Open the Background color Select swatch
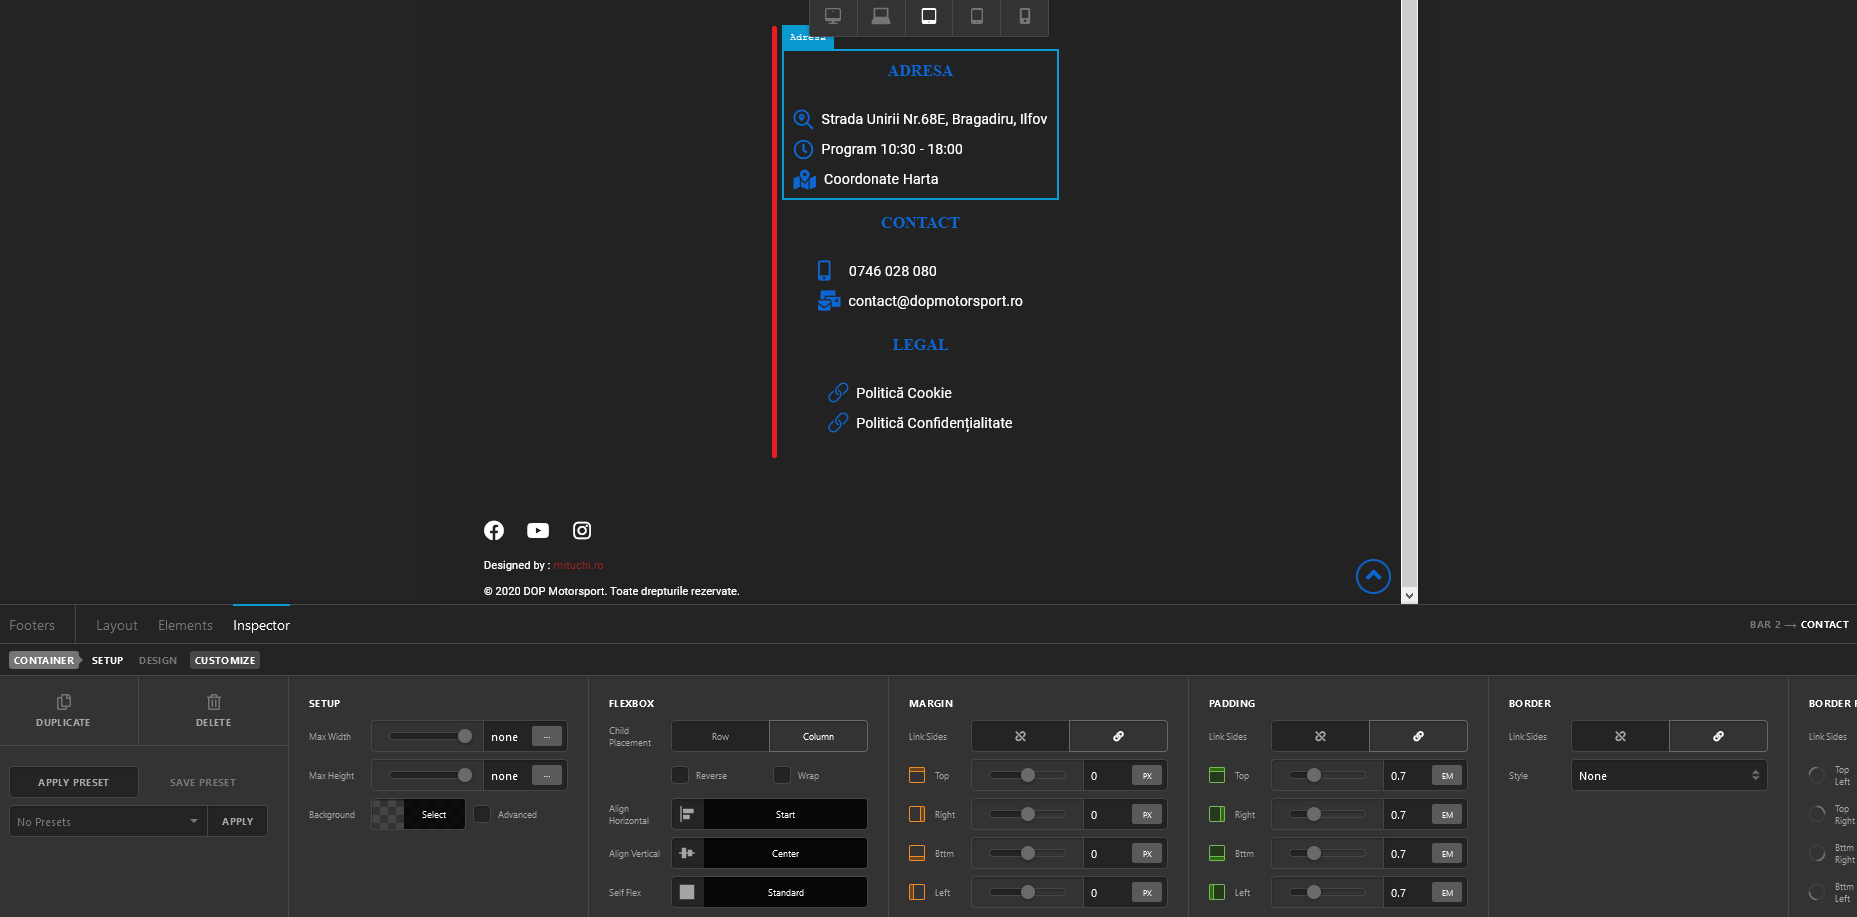The width and height of the screenshot is (1857, 917). coord(418,814)
